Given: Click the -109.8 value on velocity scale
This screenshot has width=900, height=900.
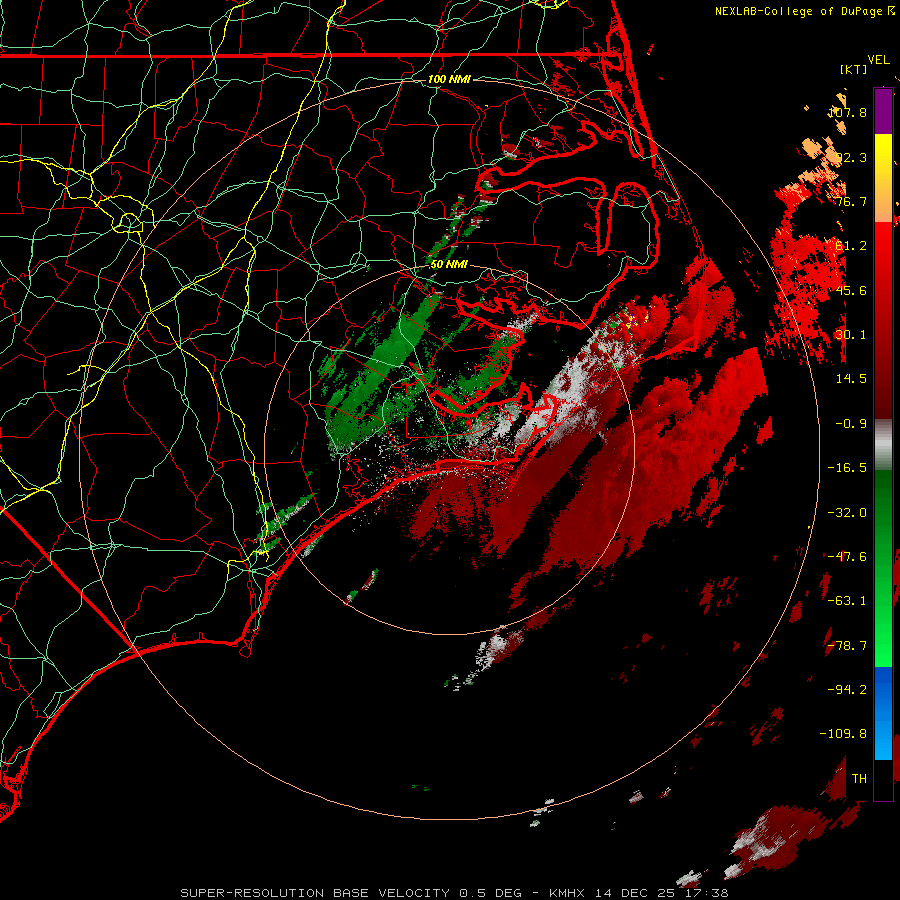Looking at the screenshot, I should pos(843,734).
